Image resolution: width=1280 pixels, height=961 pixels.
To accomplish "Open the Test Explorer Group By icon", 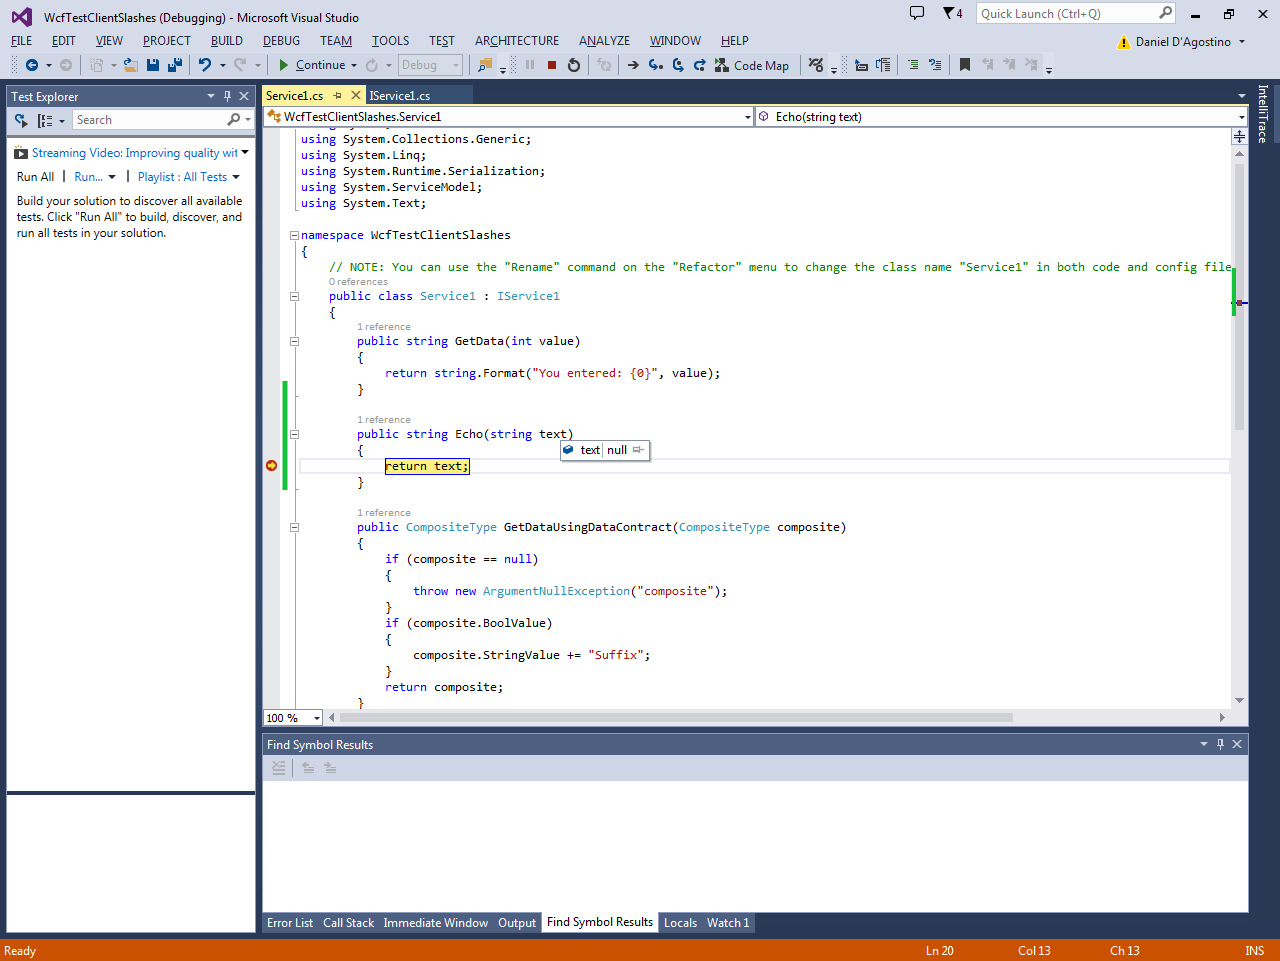I will (45, 120).
